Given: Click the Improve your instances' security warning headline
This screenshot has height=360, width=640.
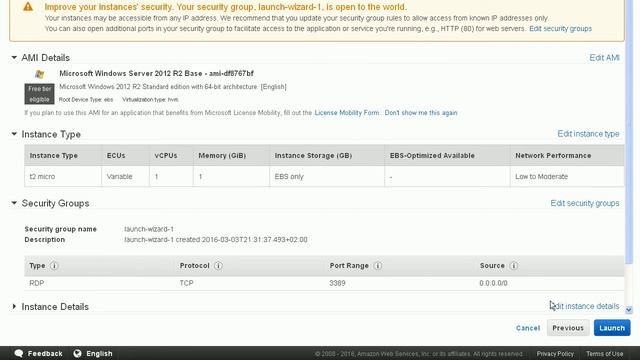Looking at the screenshot, I should coord(226,7).
